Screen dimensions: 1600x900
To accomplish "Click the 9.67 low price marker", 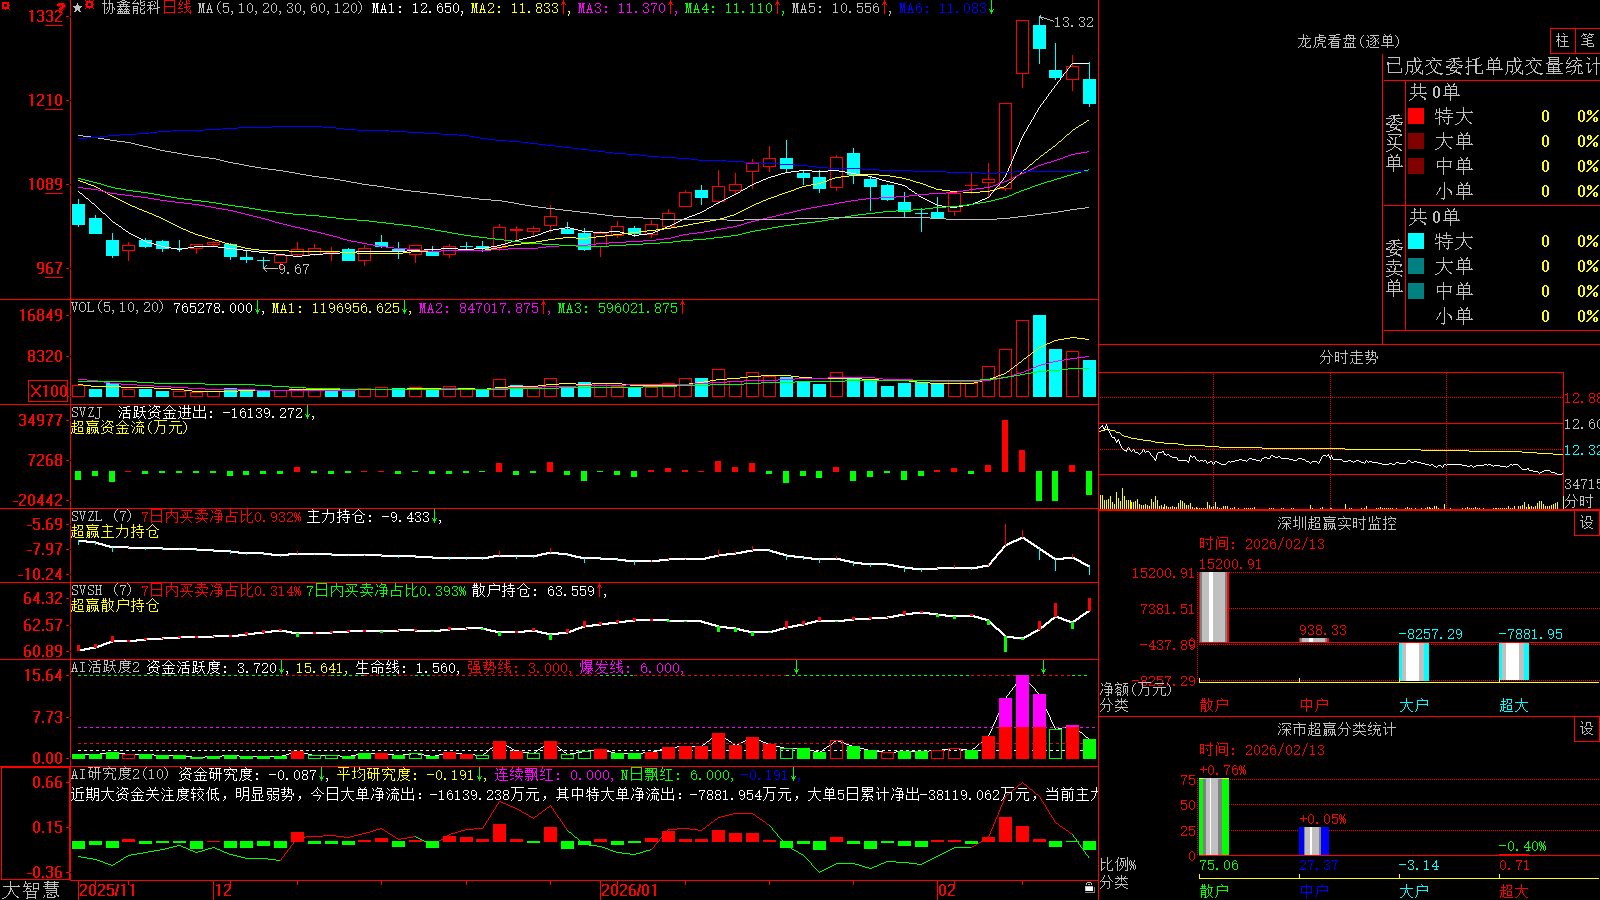I will pyautogui.click(x=293, y=269).
